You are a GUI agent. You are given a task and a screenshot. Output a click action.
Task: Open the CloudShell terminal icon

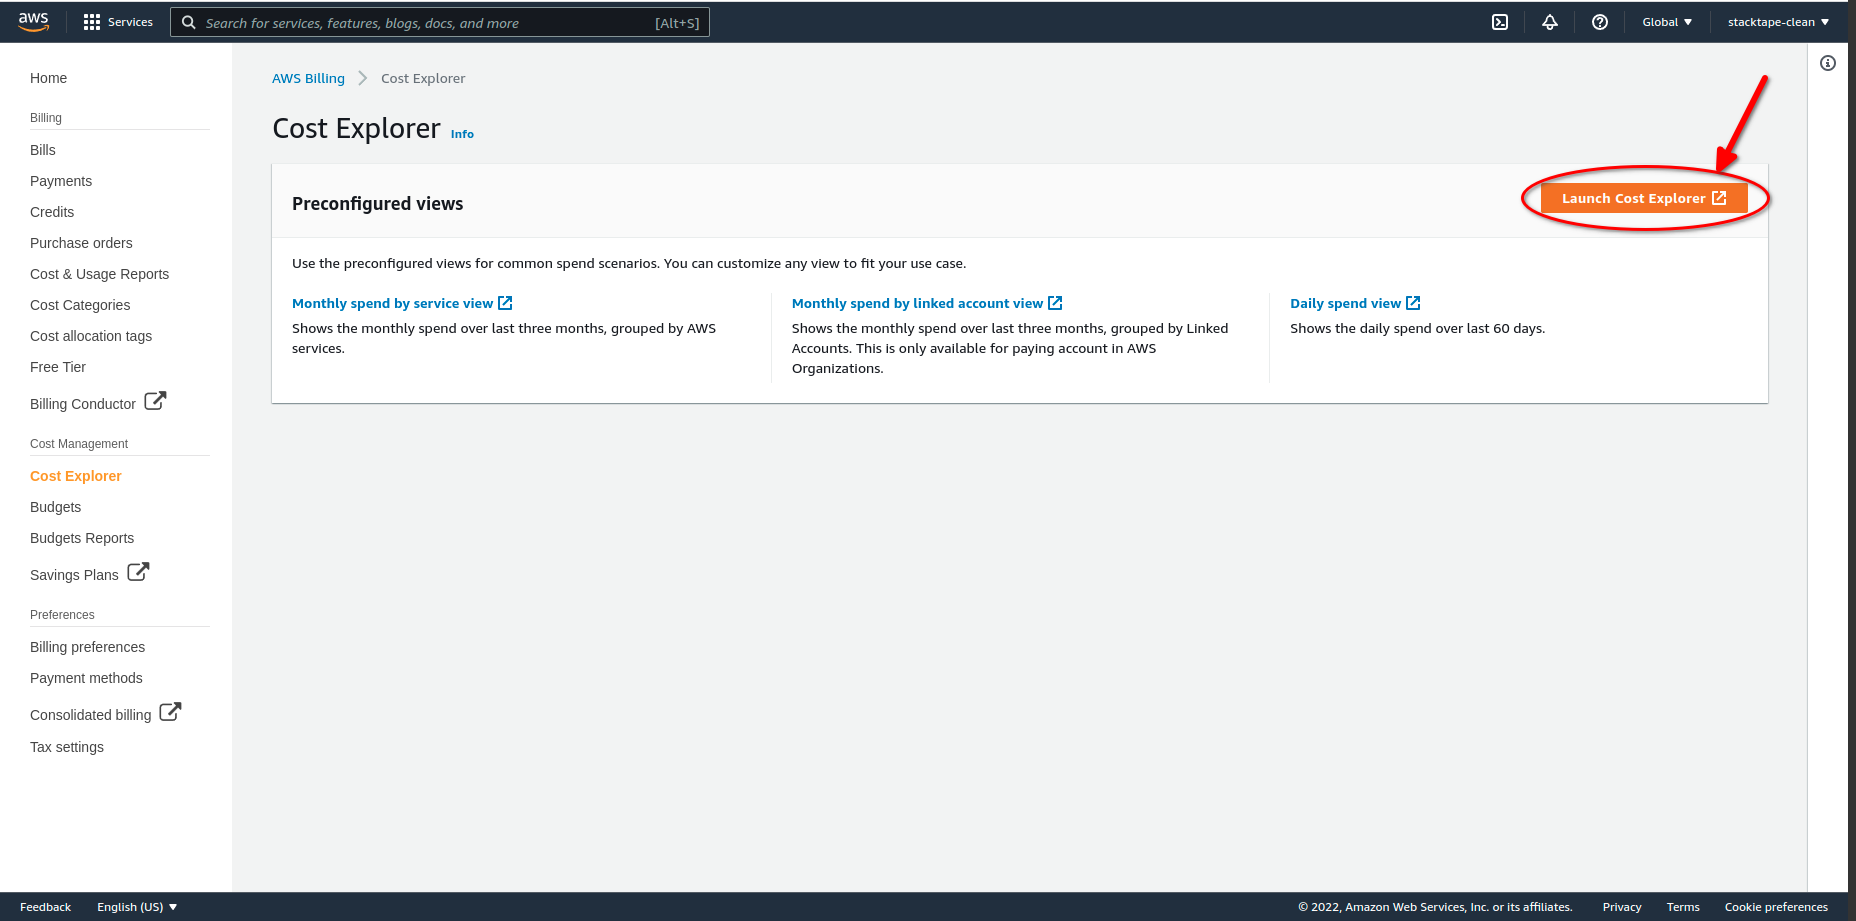(x=1500, y=22)
